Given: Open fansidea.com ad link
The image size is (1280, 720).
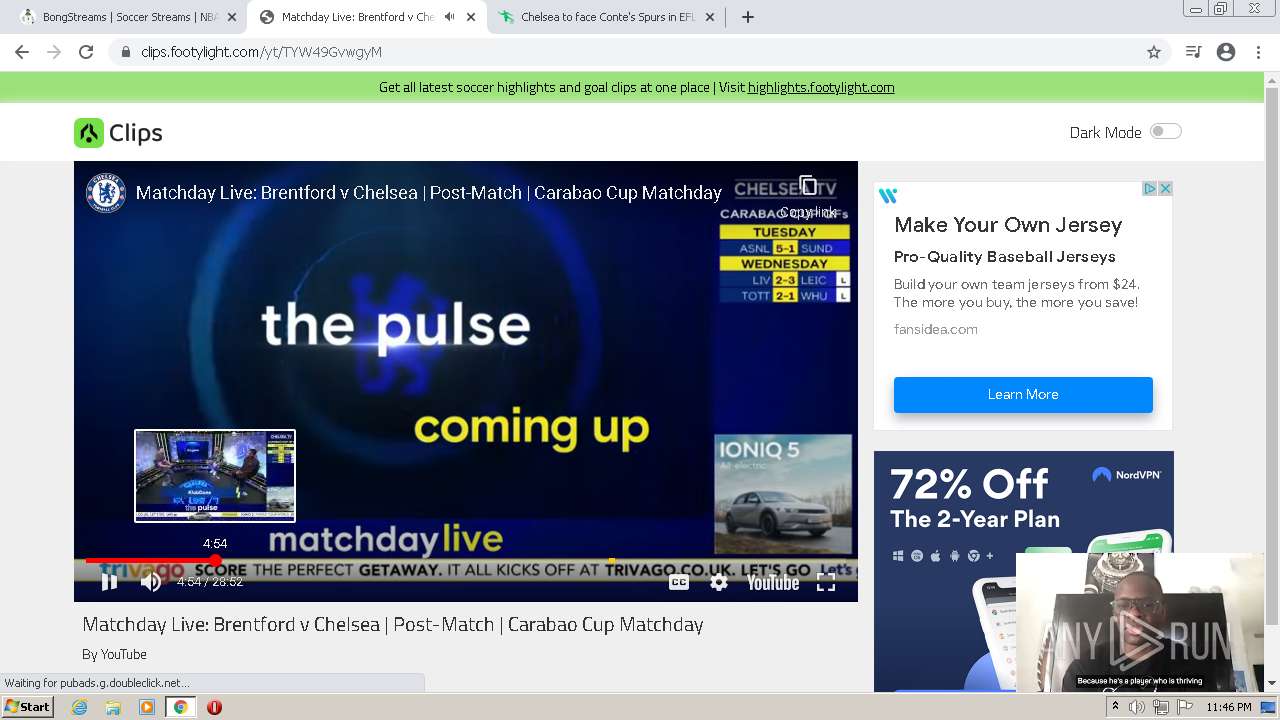Looking at the screenshot, I should click(x=936, y=329).
